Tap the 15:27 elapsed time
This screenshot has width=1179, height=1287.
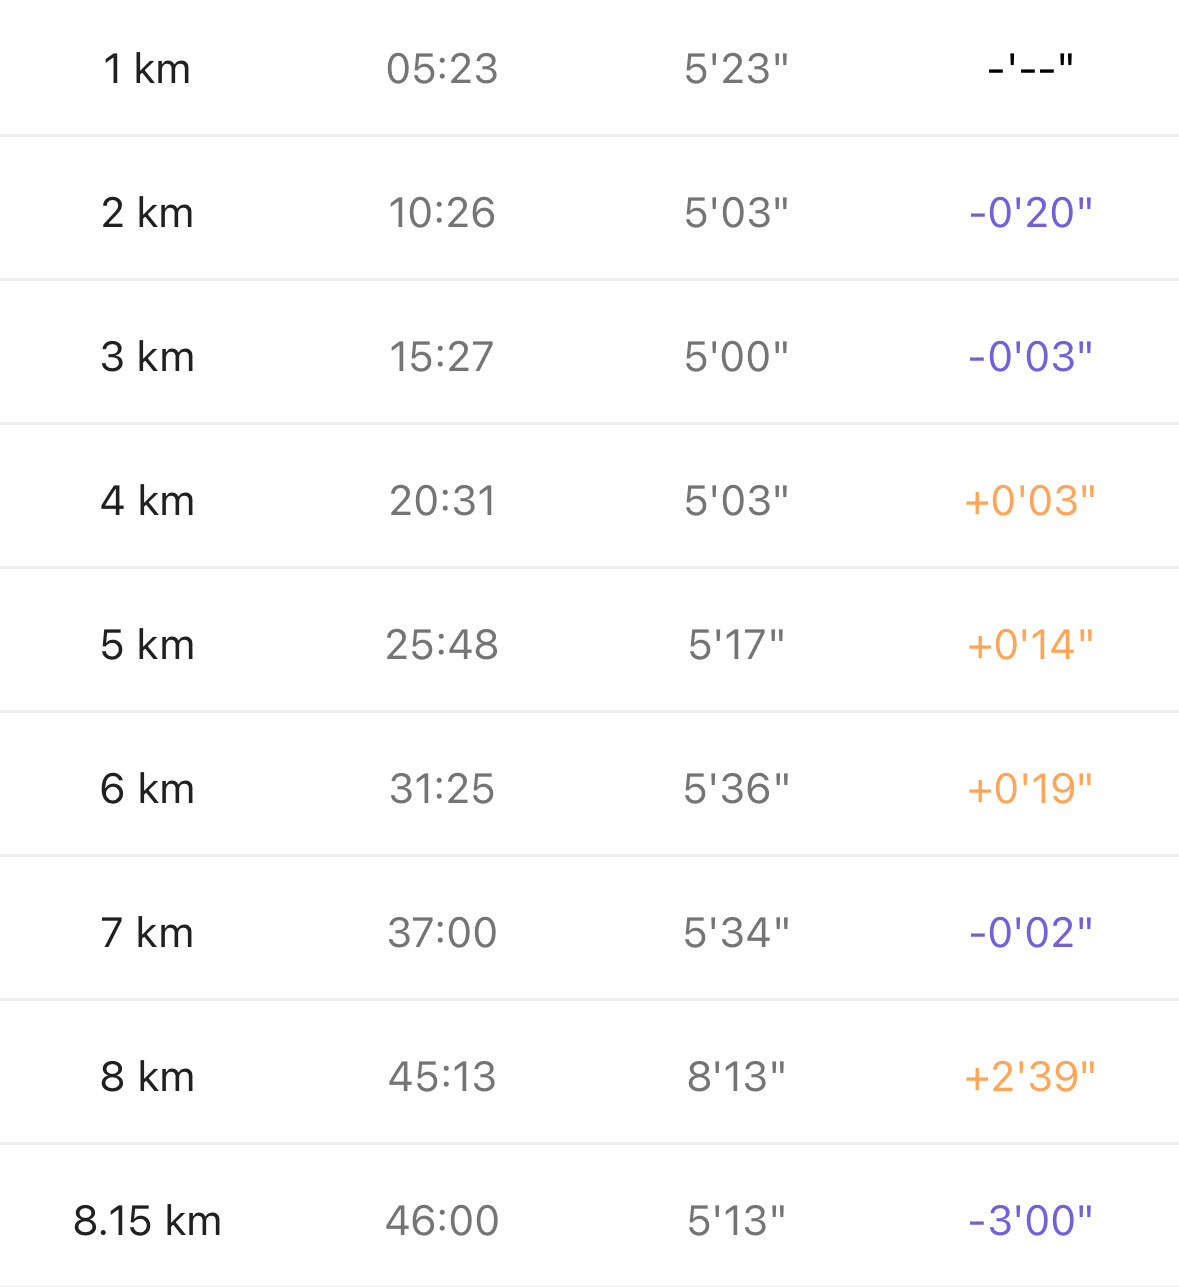click(442, 357)
